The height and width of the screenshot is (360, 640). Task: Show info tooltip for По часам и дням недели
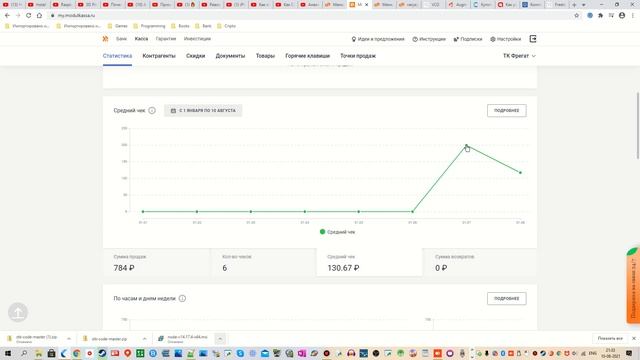[x=182, y=298]
